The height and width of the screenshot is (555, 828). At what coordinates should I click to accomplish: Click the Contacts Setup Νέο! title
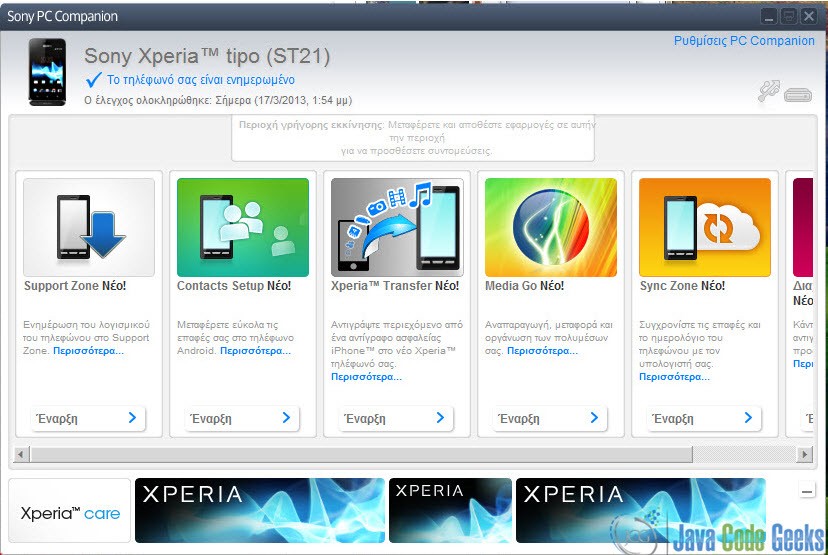[234, 286]
